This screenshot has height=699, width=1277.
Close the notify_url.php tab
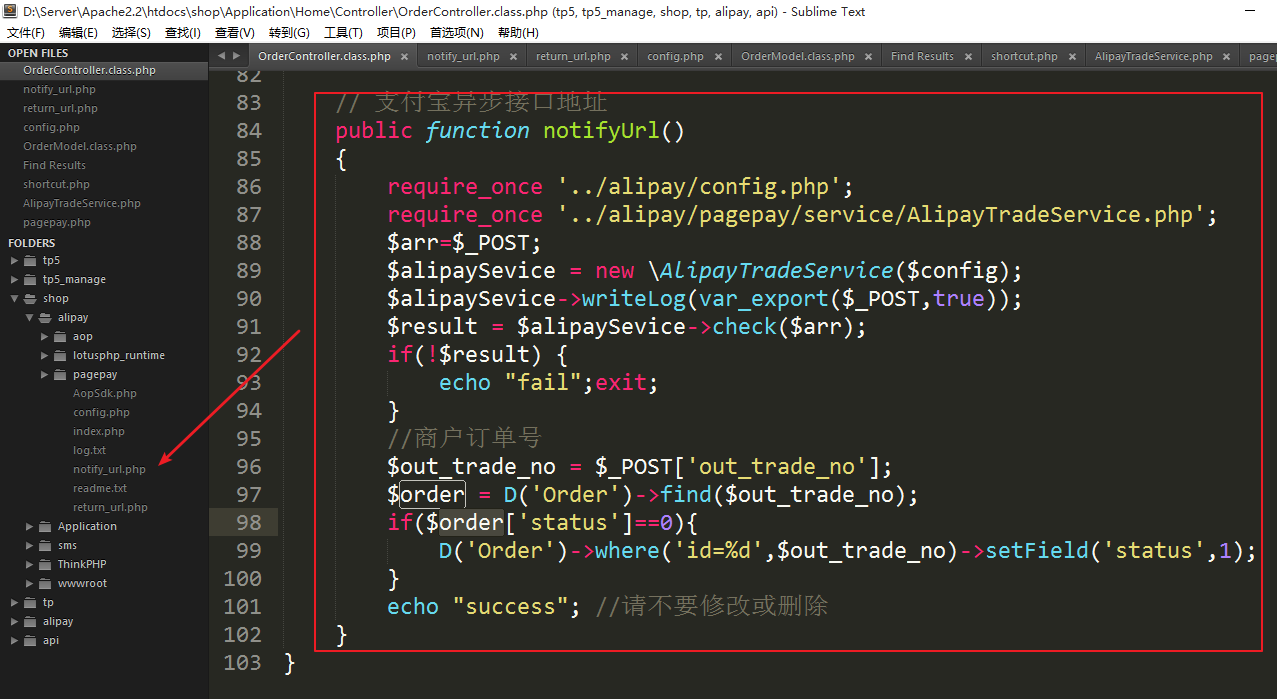[514, 57]
